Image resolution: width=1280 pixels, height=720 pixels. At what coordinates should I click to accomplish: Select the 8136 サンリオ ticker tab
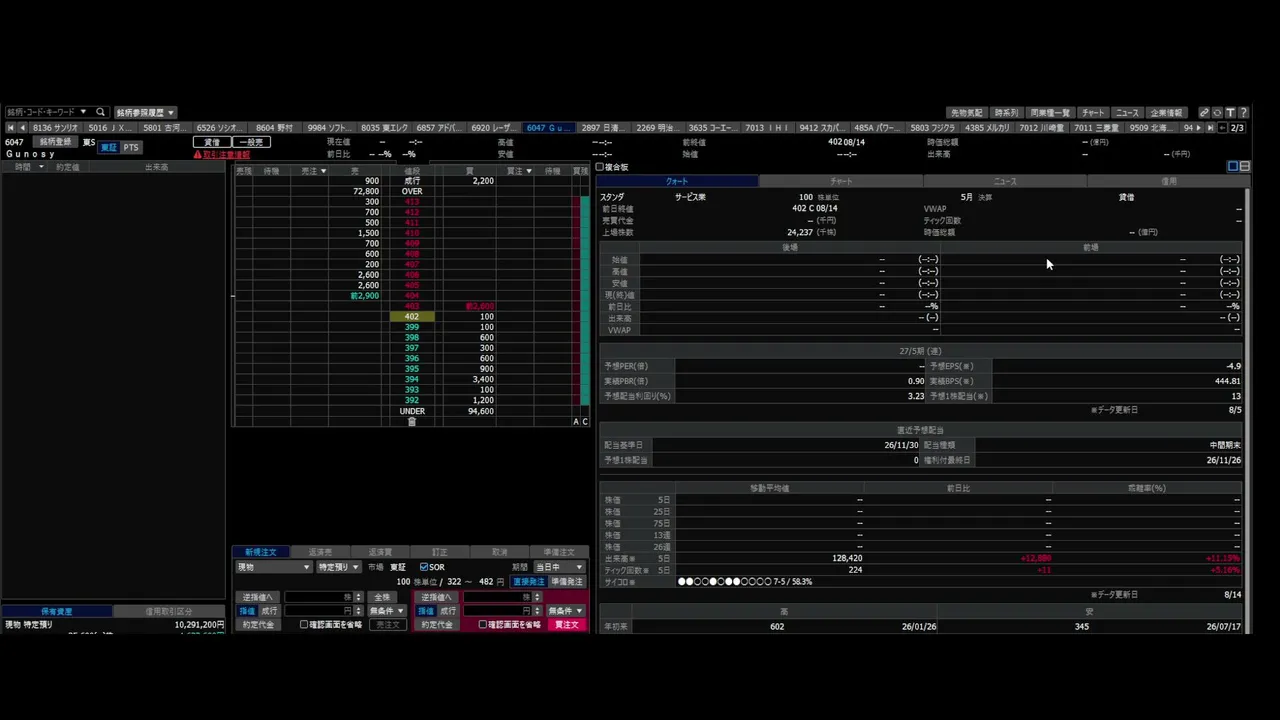coord(55,128)
